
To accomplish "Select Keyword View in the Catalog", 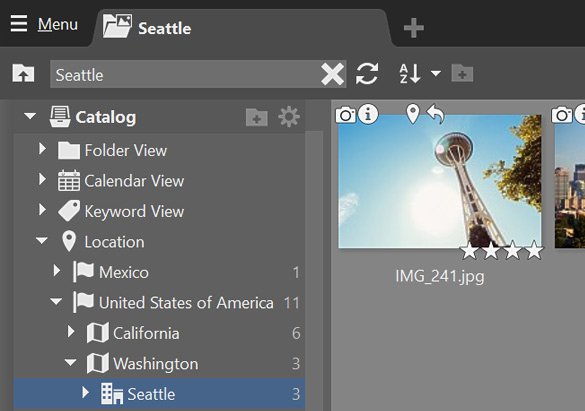I will 134,211.
